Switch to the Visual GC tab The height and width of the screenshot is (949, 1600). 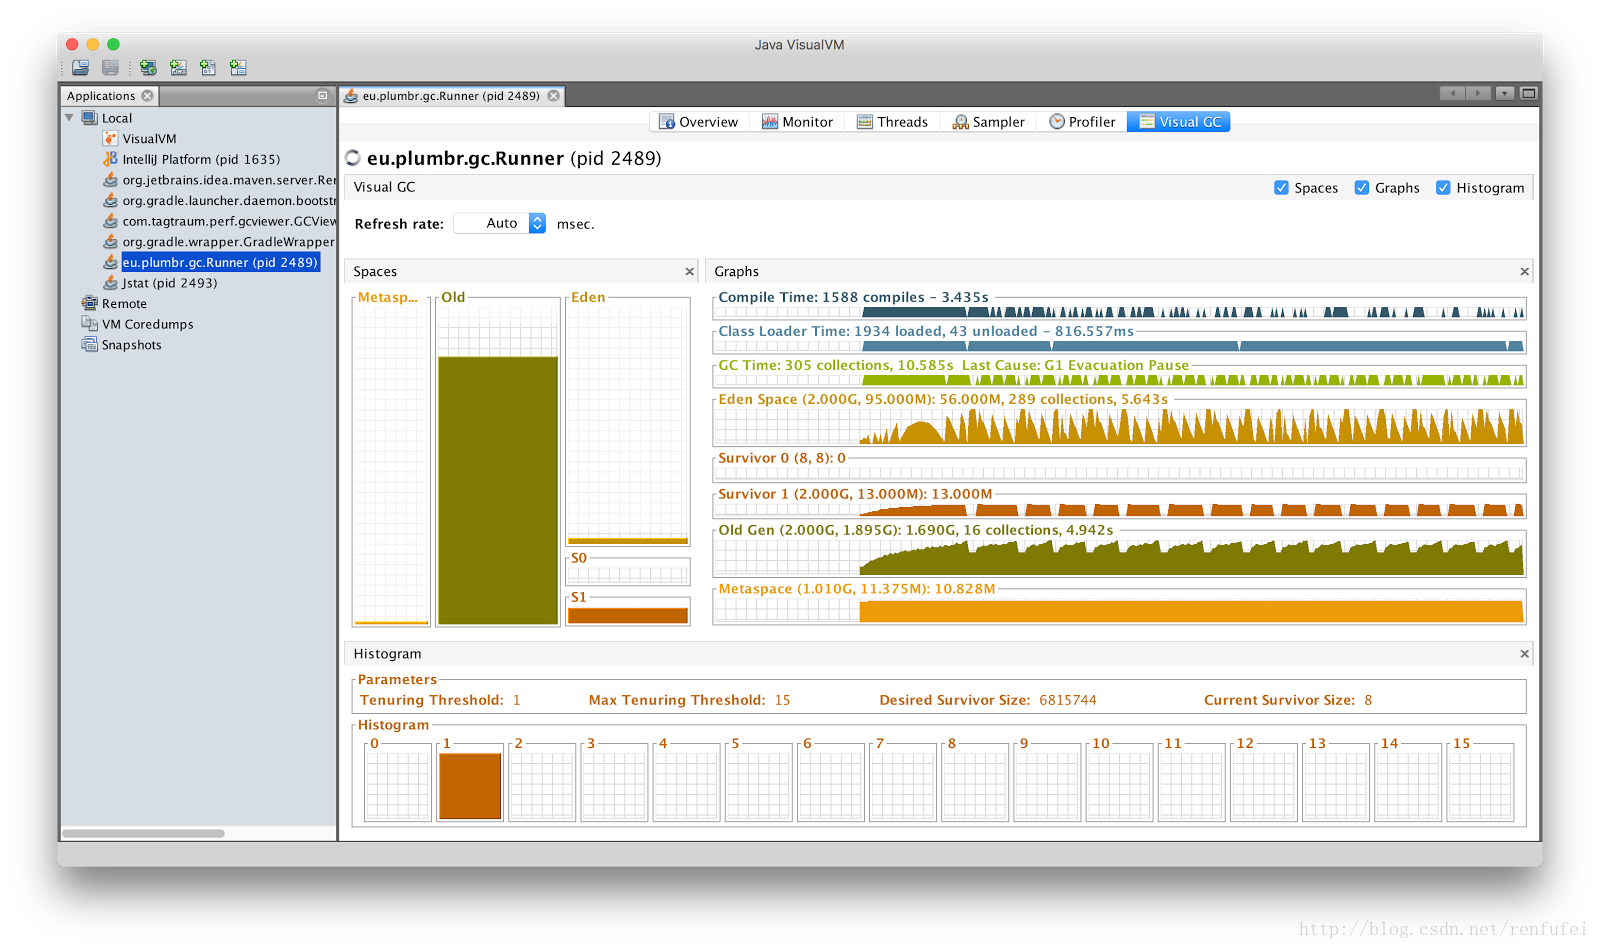[1179, 122]
